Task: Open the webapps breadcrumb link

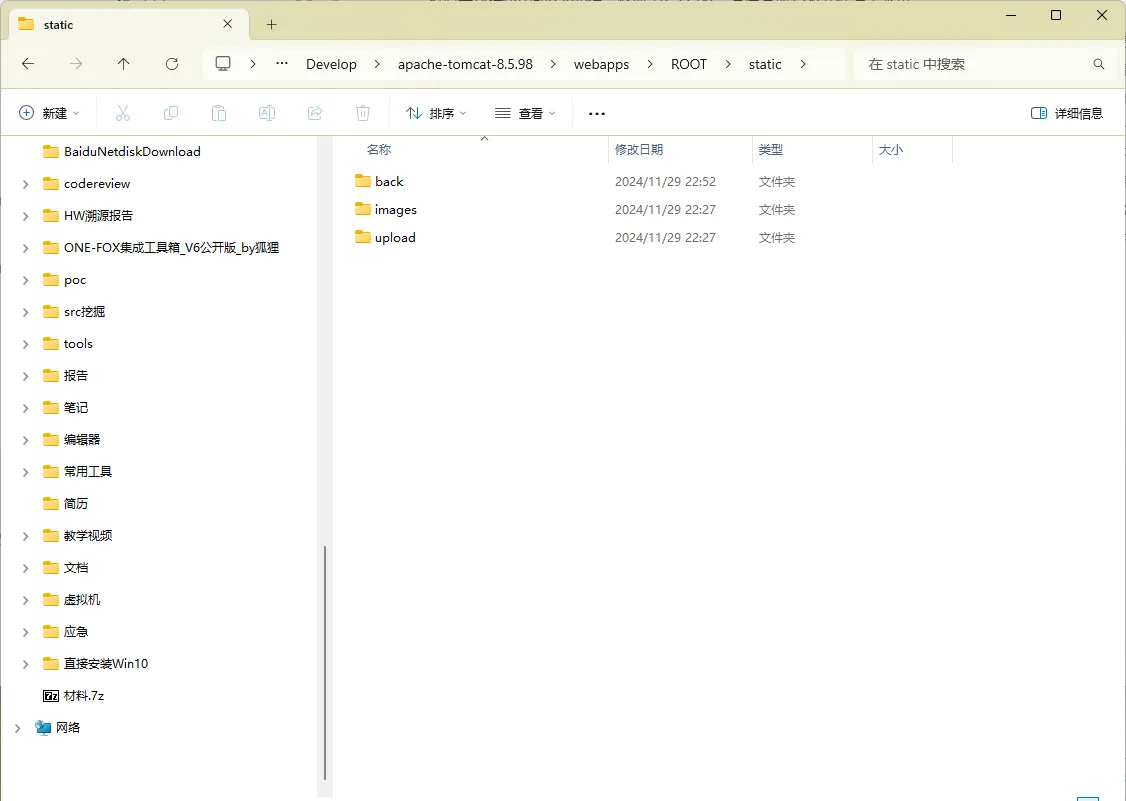Action: [x=601, y=63]
